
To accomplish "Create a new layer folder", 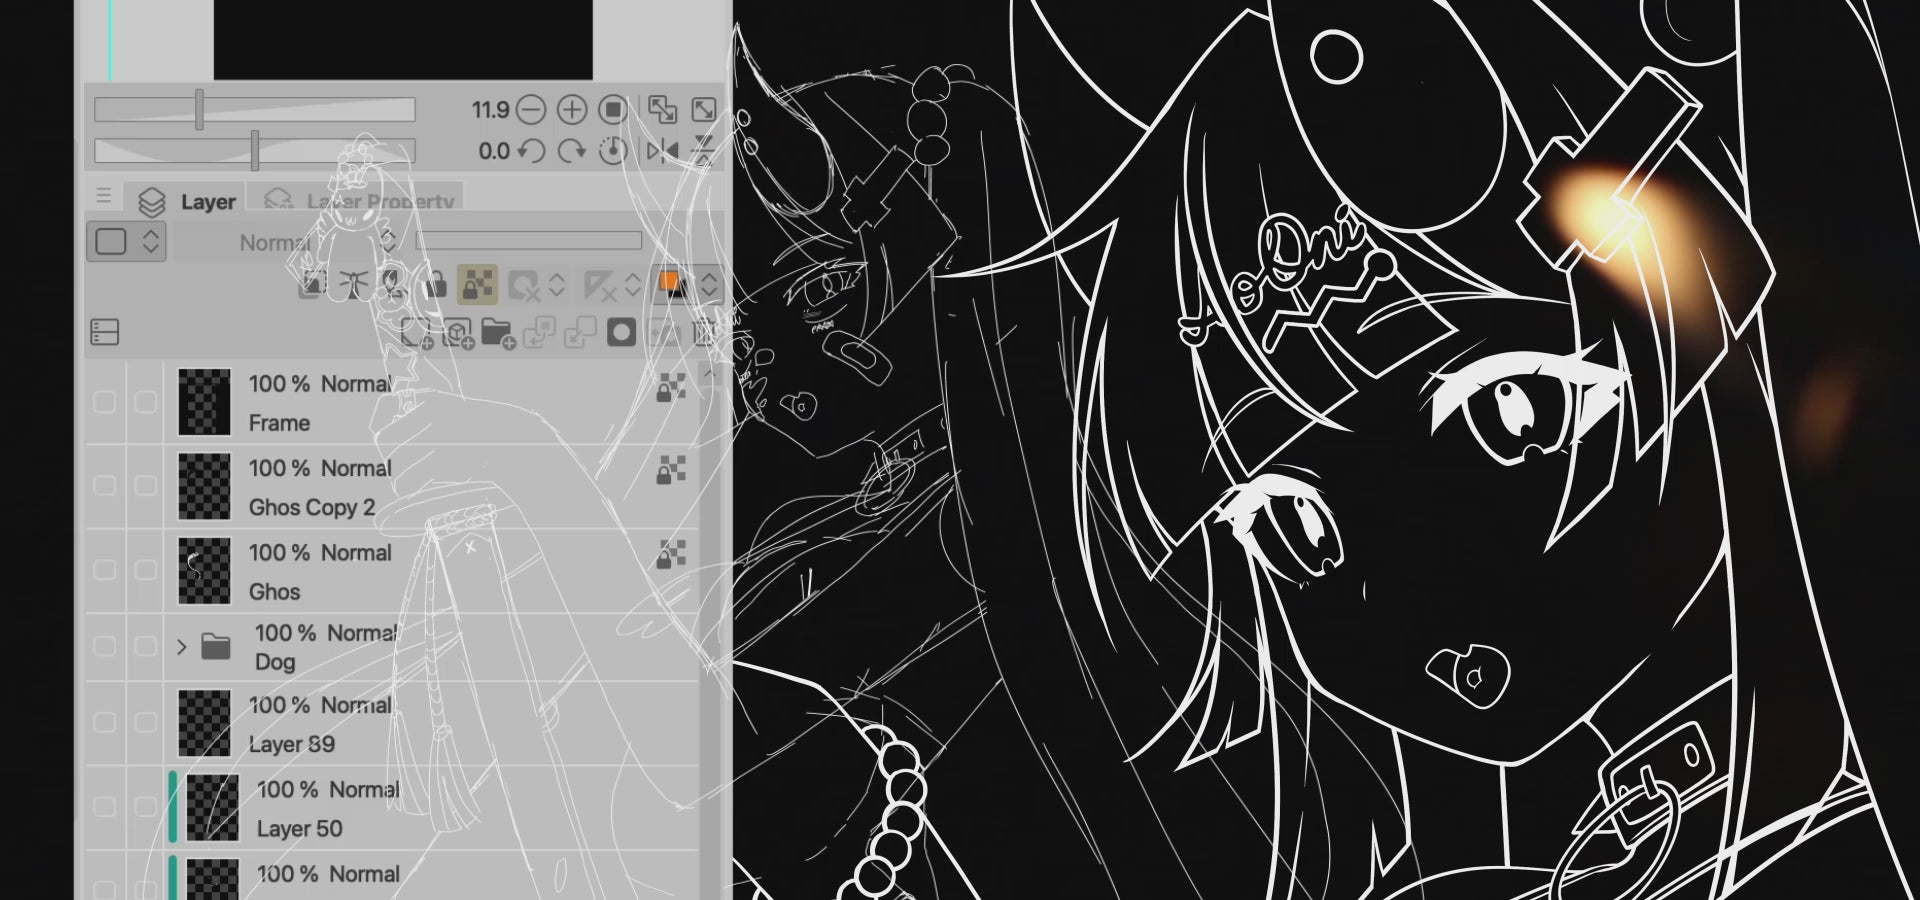I will (497, 332).
